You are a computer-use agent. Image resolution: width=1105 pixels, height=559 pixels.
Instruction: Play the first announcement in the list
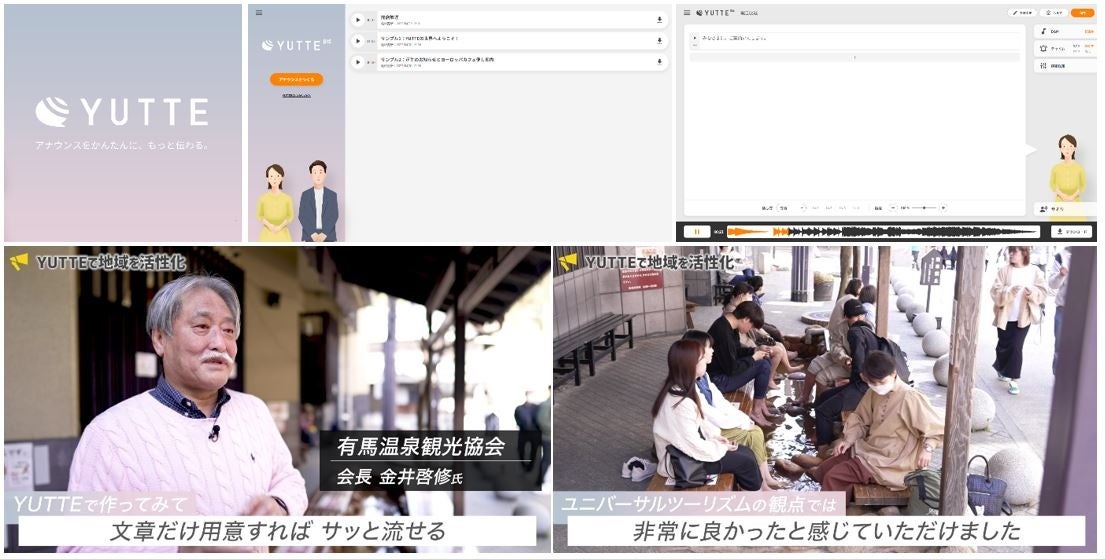[x=358, y=20]
